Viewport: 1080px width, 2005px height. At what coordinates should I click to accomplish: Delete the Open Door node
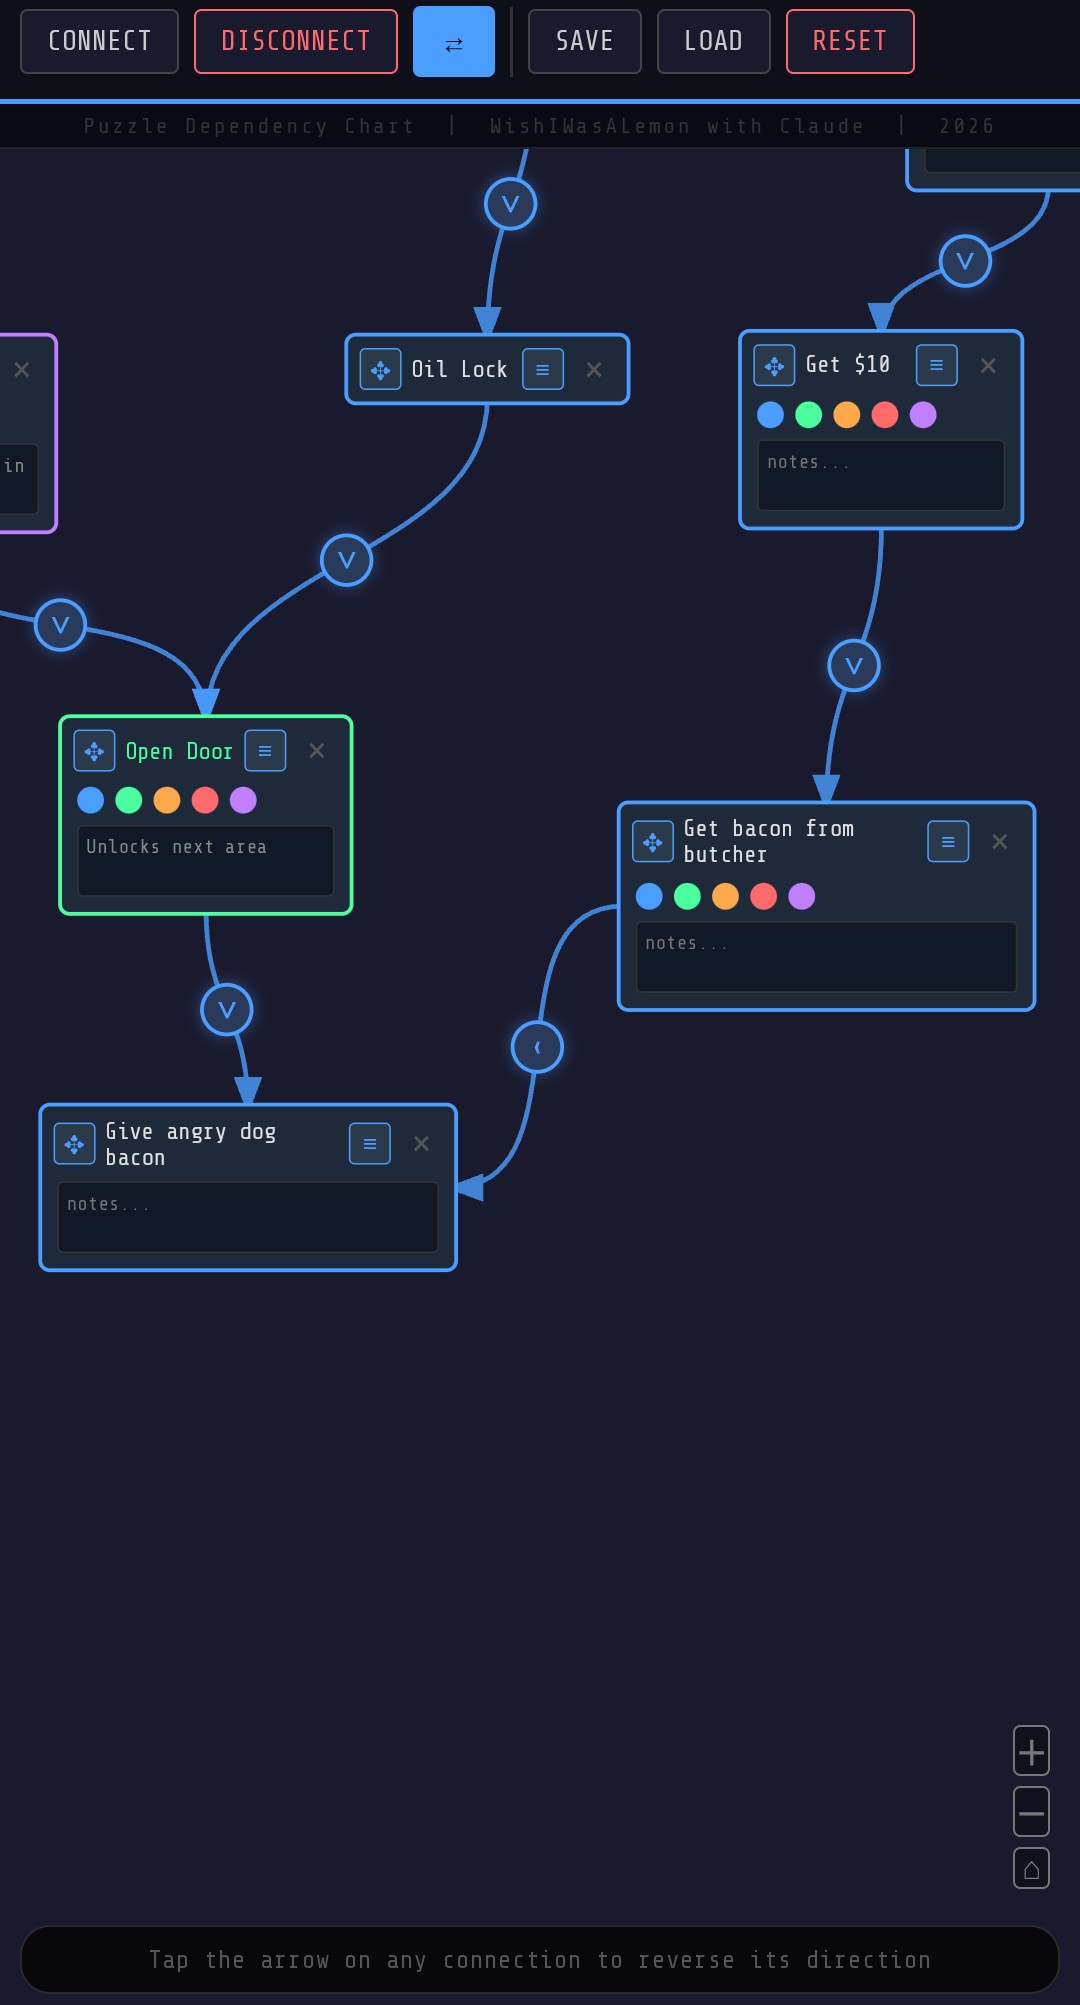coord(317,751)
